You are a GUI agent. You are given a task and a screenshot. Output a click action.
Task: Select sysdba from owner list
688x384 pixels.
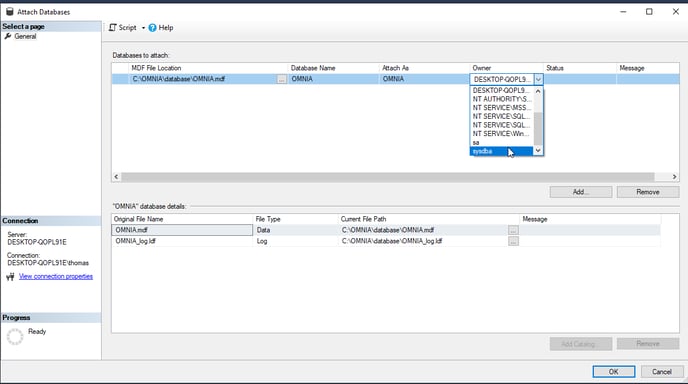point(502,151)
